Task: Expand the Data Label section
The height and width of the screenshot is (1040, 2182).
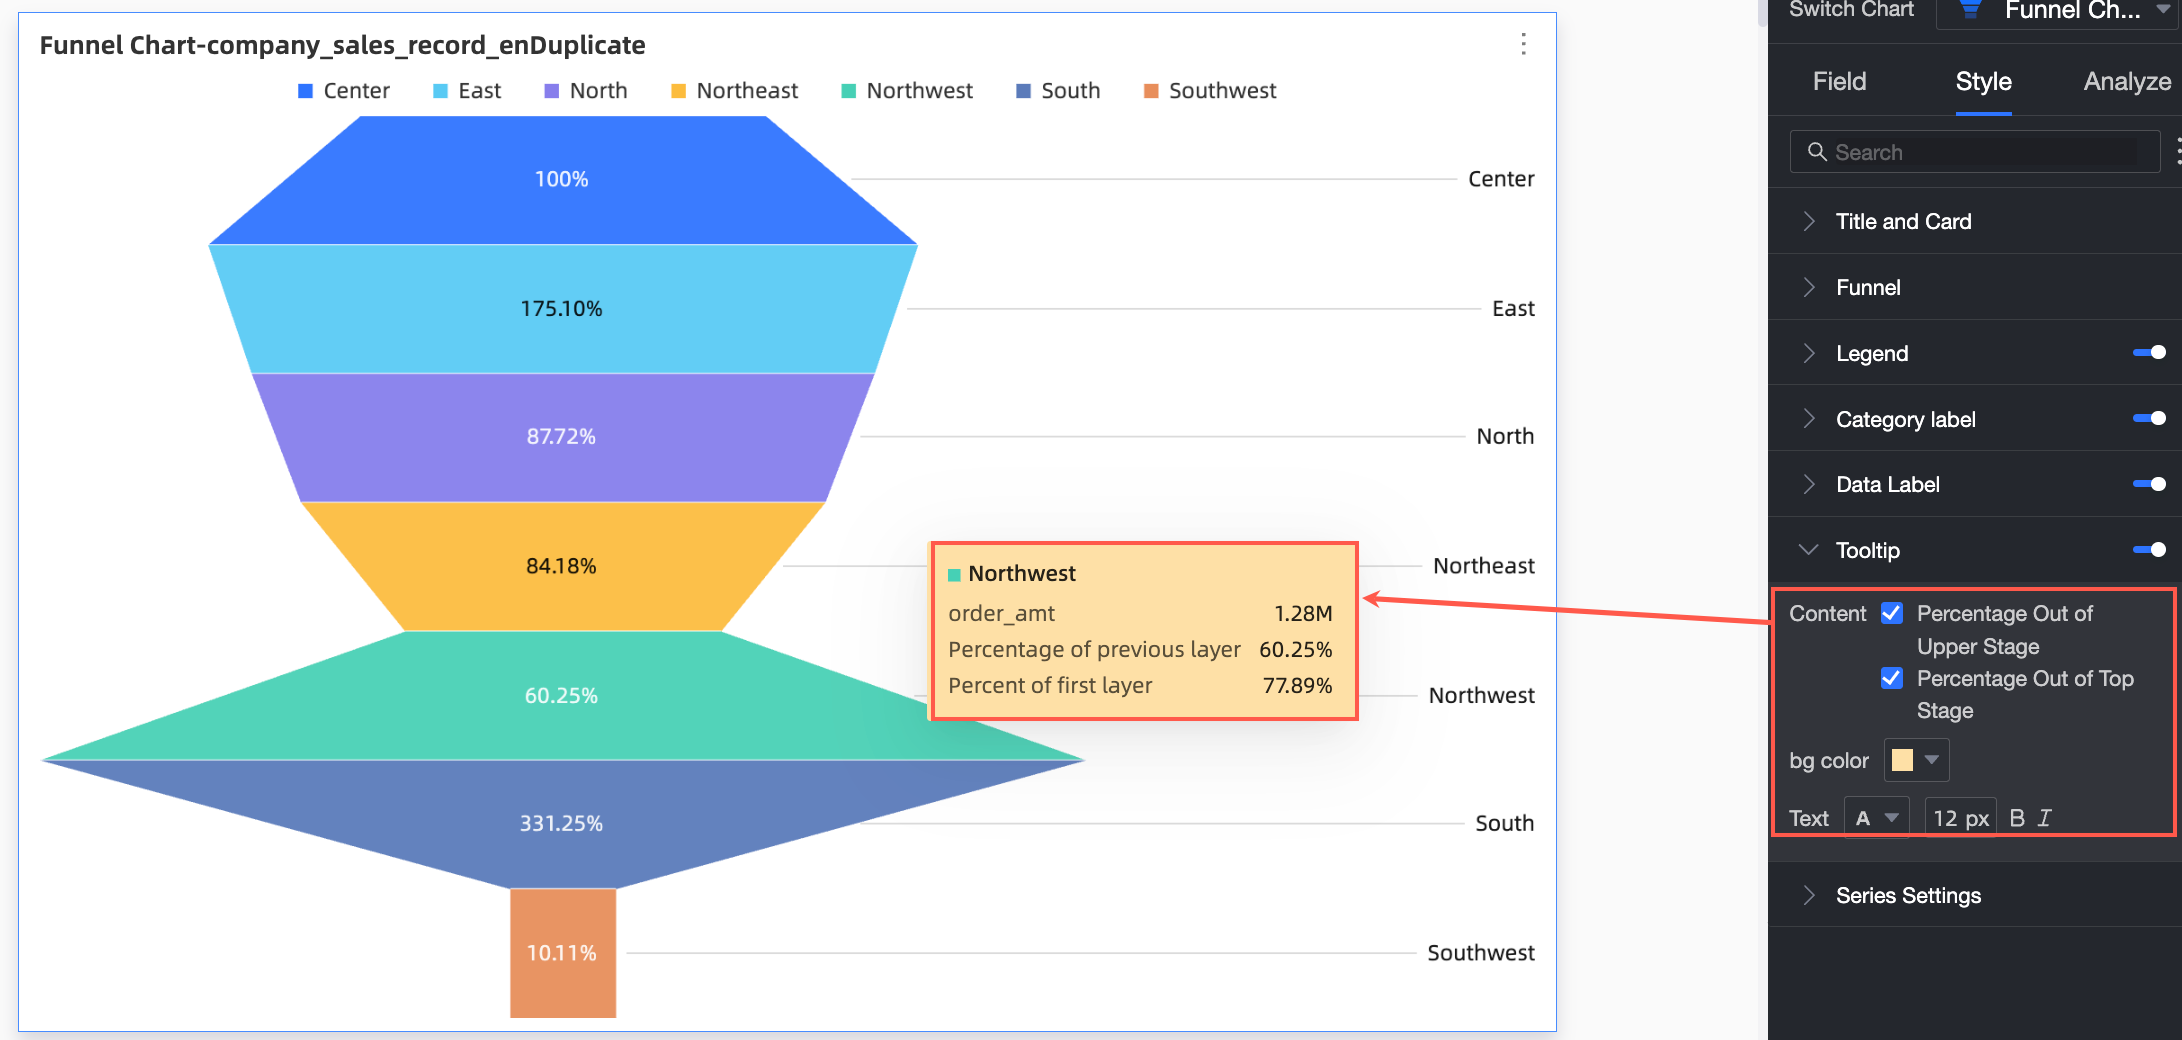Action: pos(1808,485)
